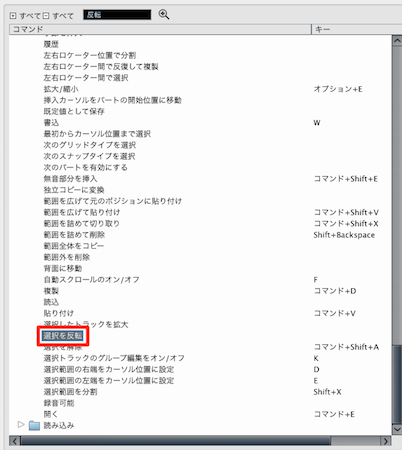The image size is (402, 450).
Task: Select the 左右ロケーター間で選択 command
Action: click(x=86, y=78)
